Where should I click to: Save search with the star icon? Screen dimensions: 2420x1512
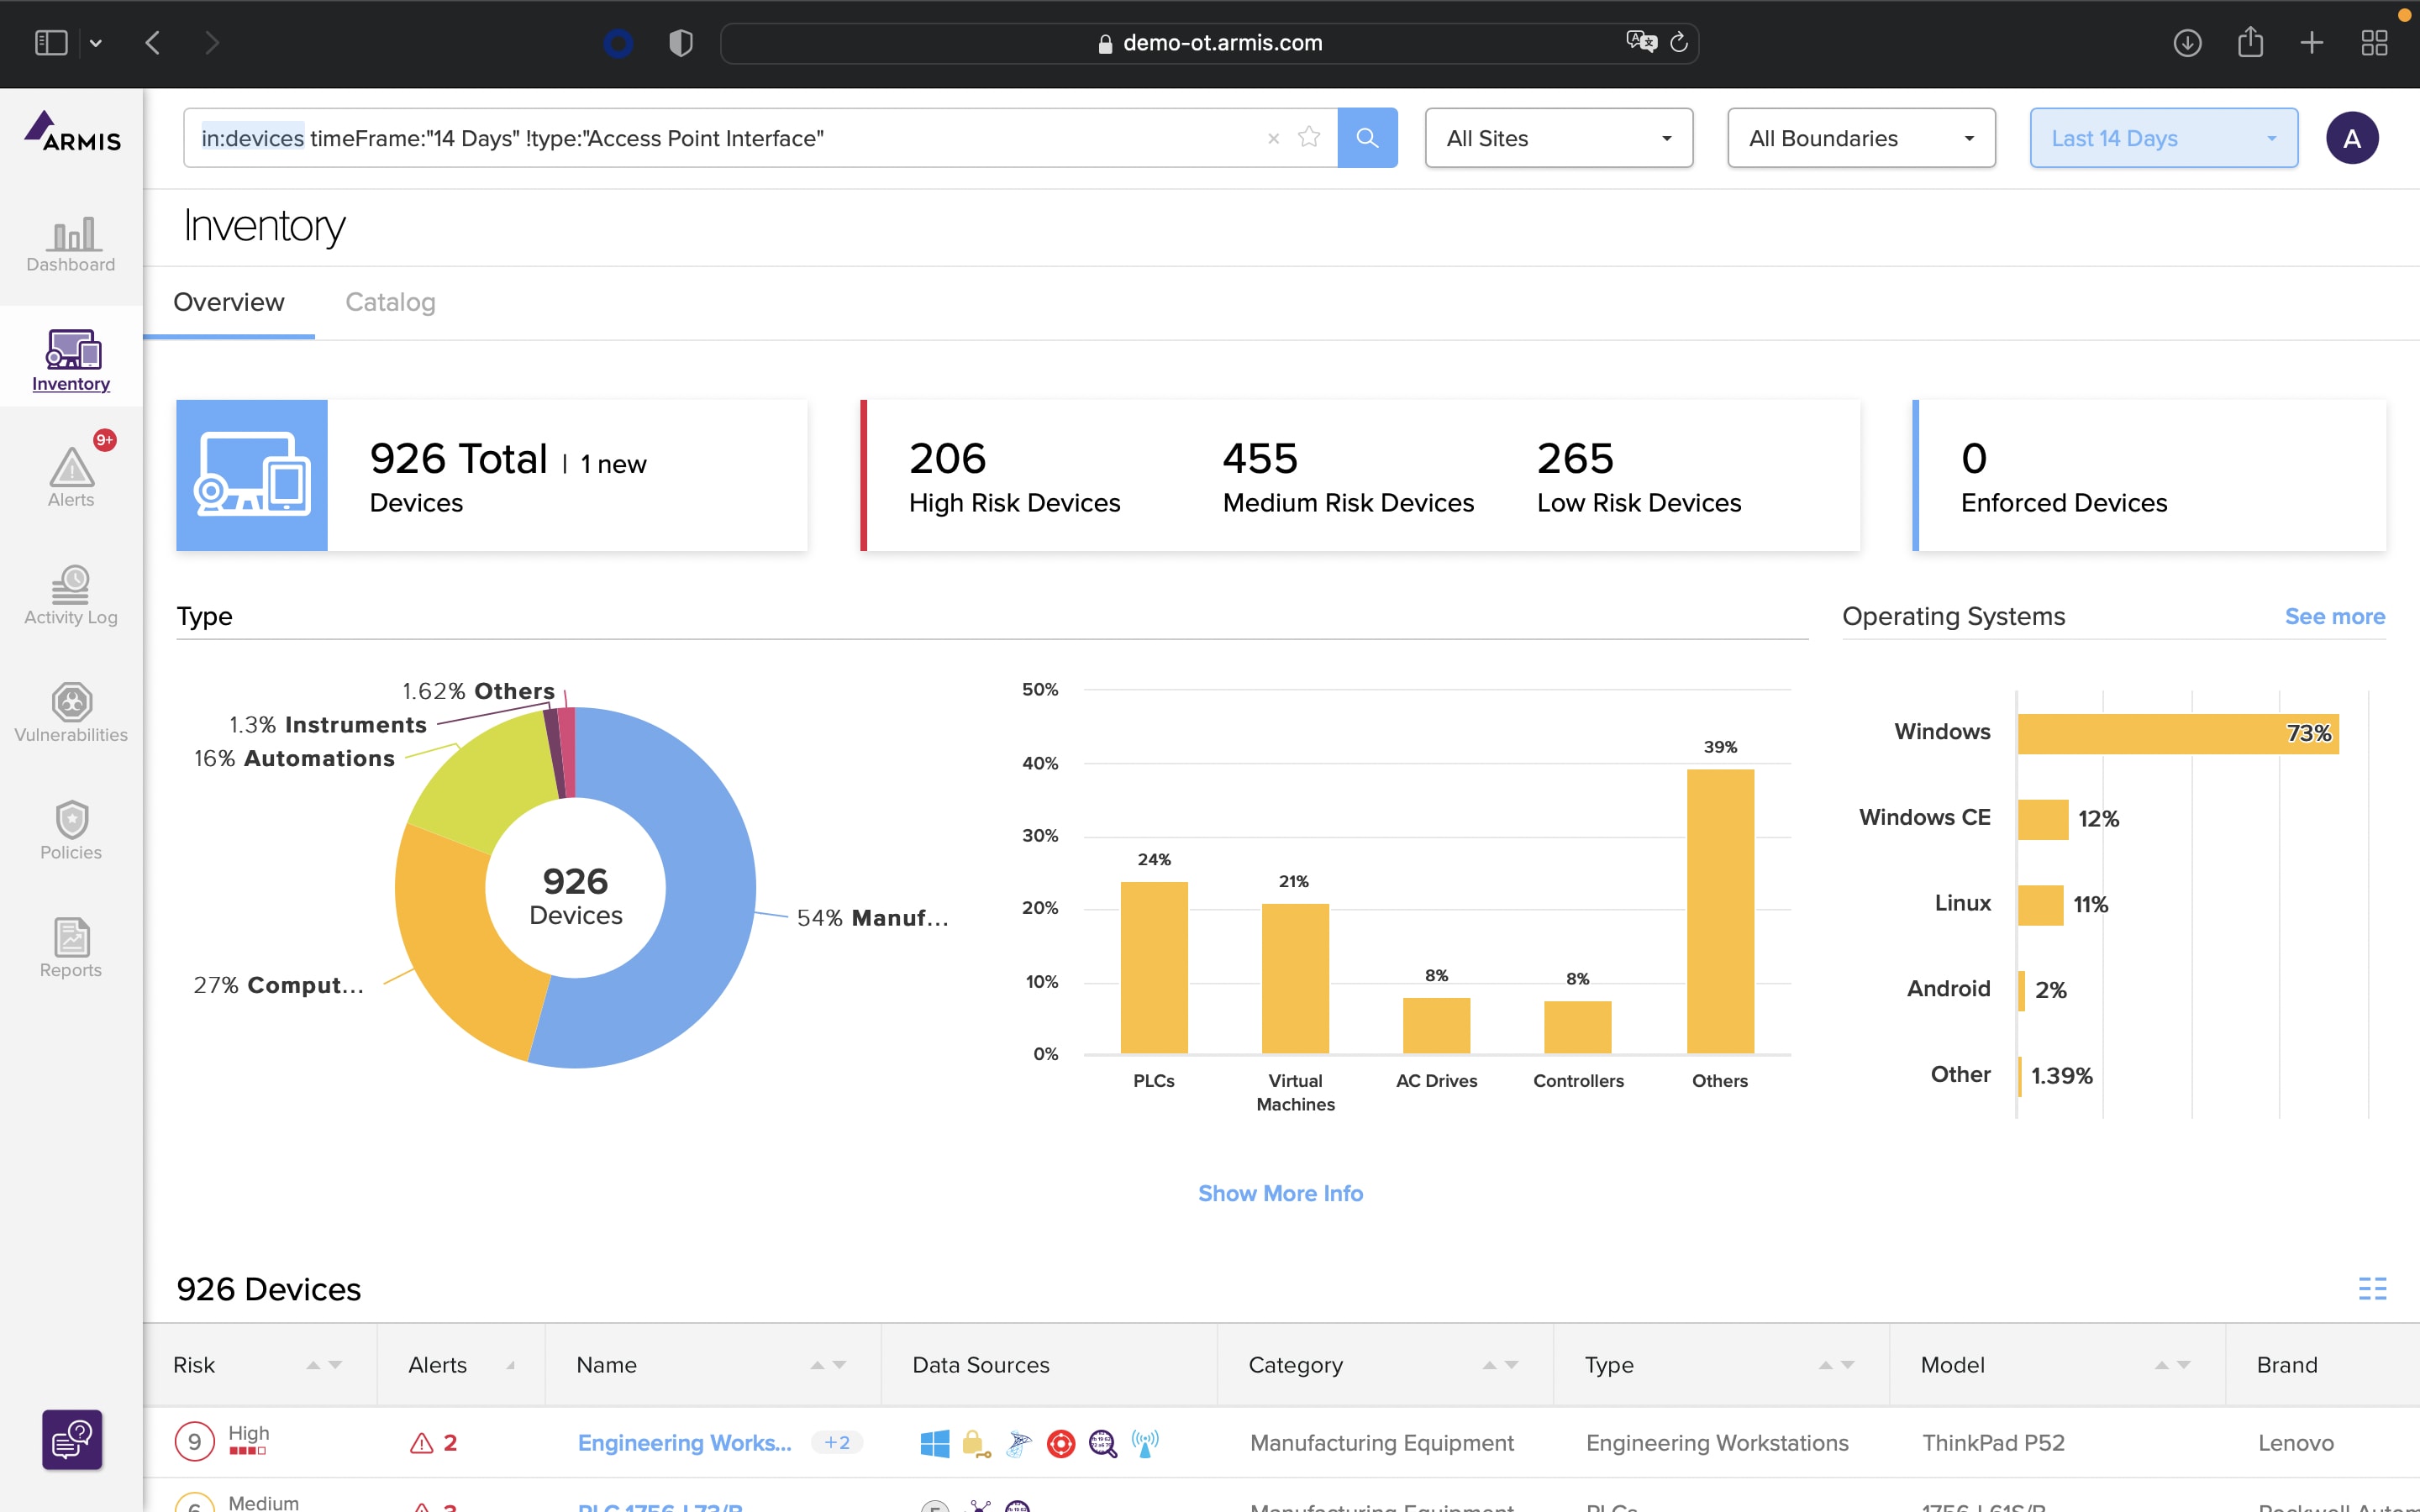coord(1309,137)
